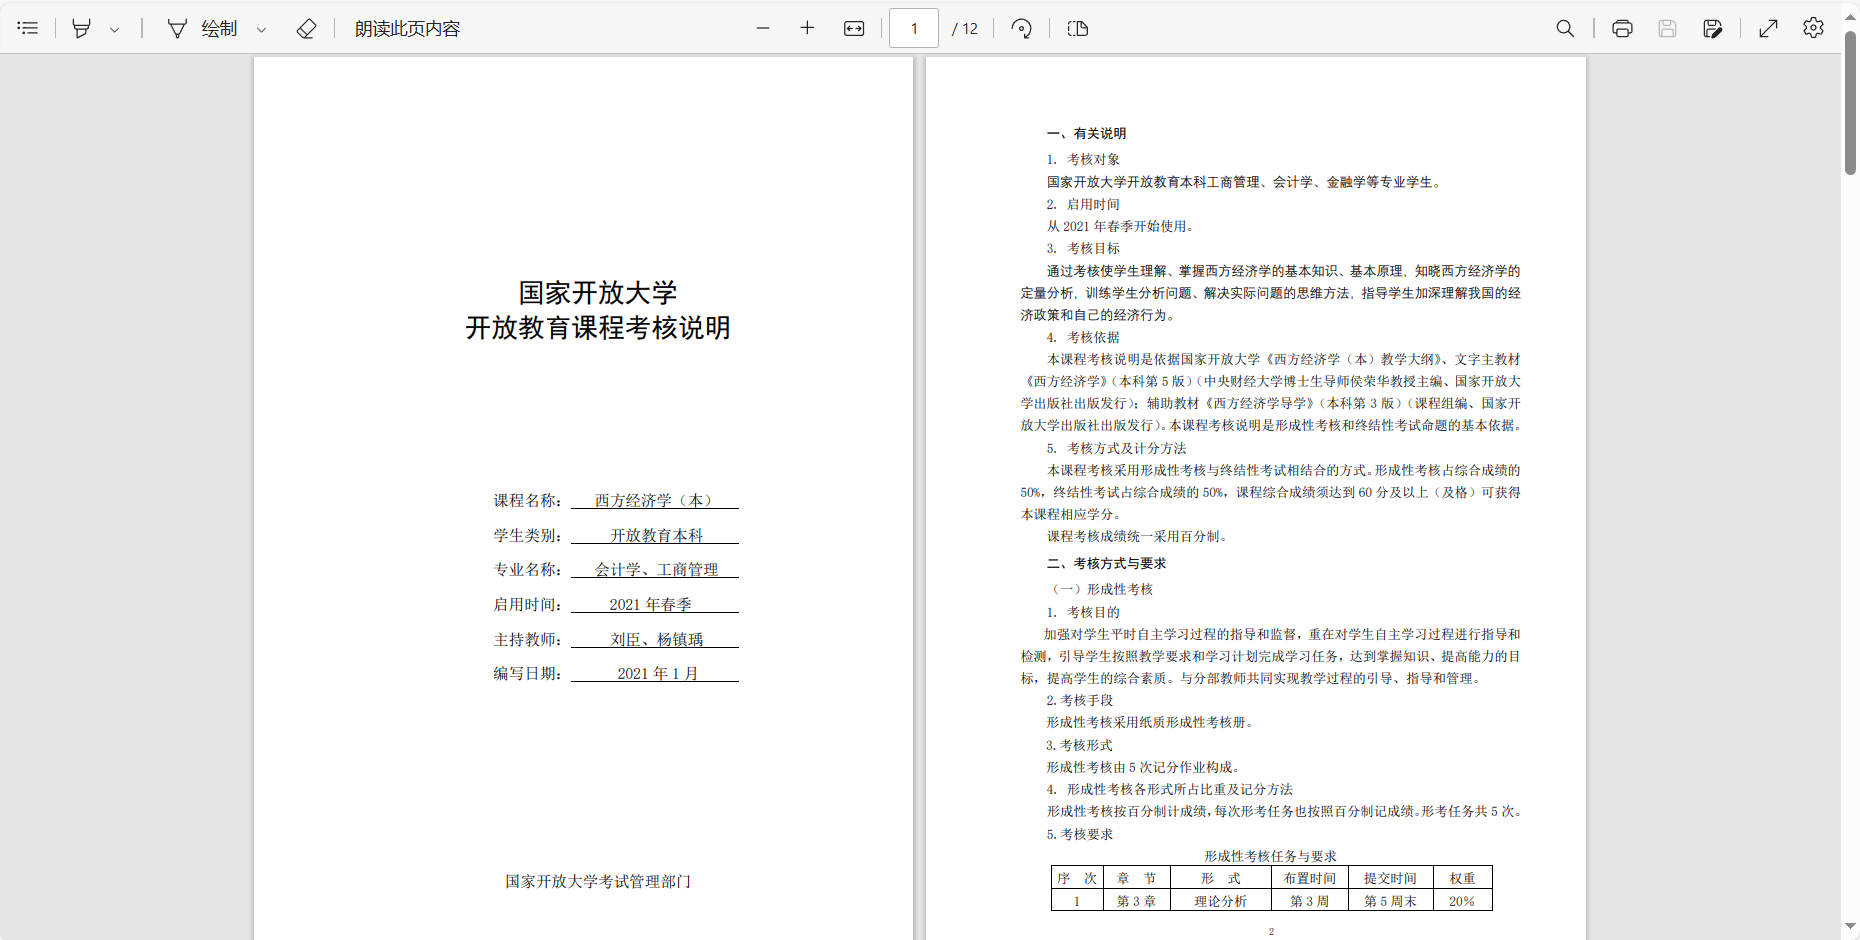Click the table cell 理论分析
The width and height of the screenshot is (1860, 940).
[1220, 901]
